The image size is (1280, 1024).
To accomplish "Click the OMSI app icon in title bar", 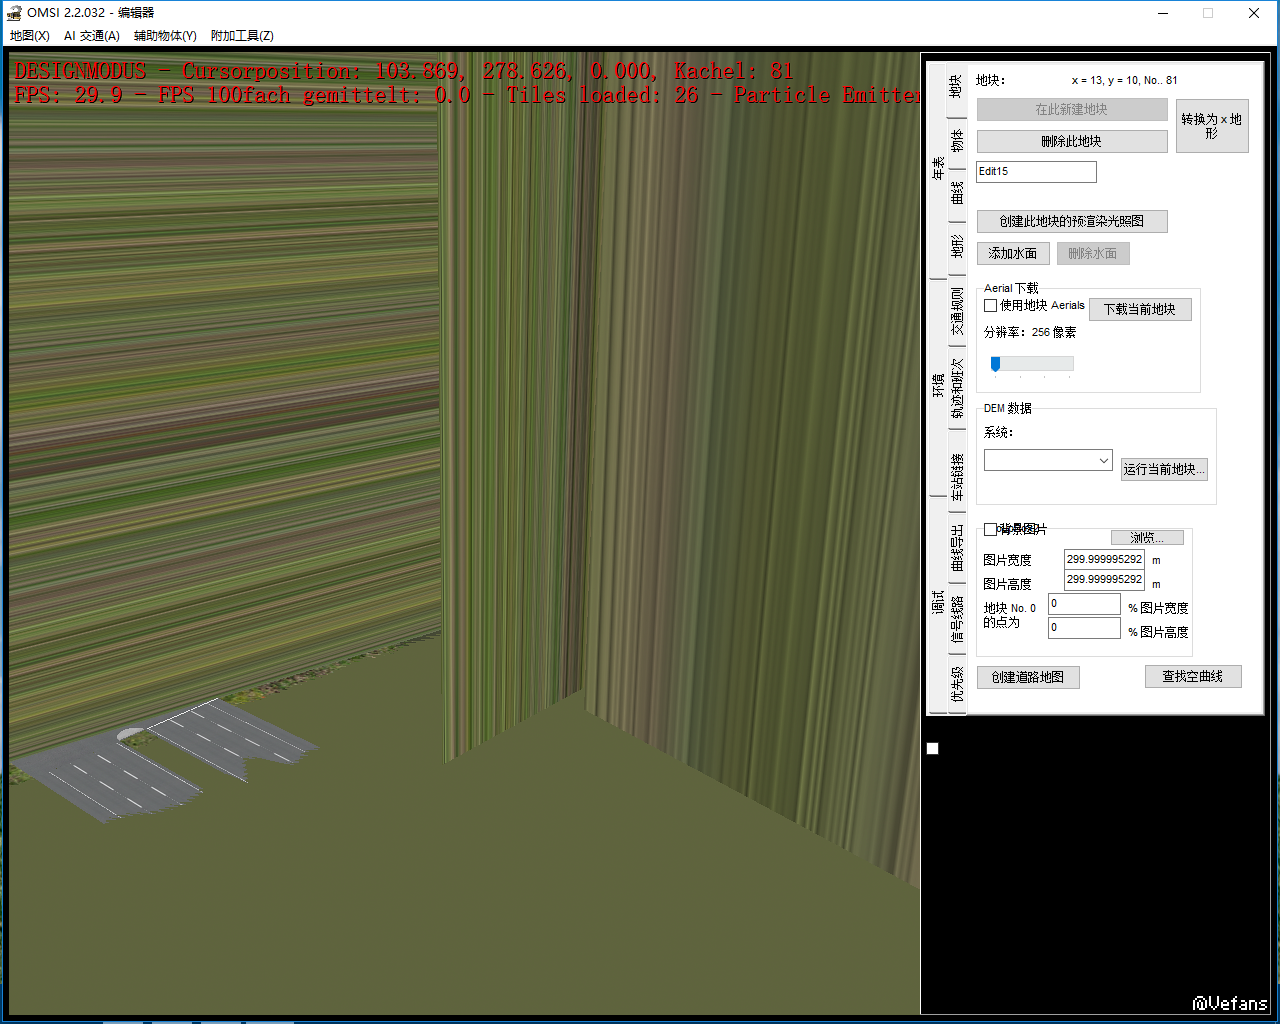I will [14, 13].
